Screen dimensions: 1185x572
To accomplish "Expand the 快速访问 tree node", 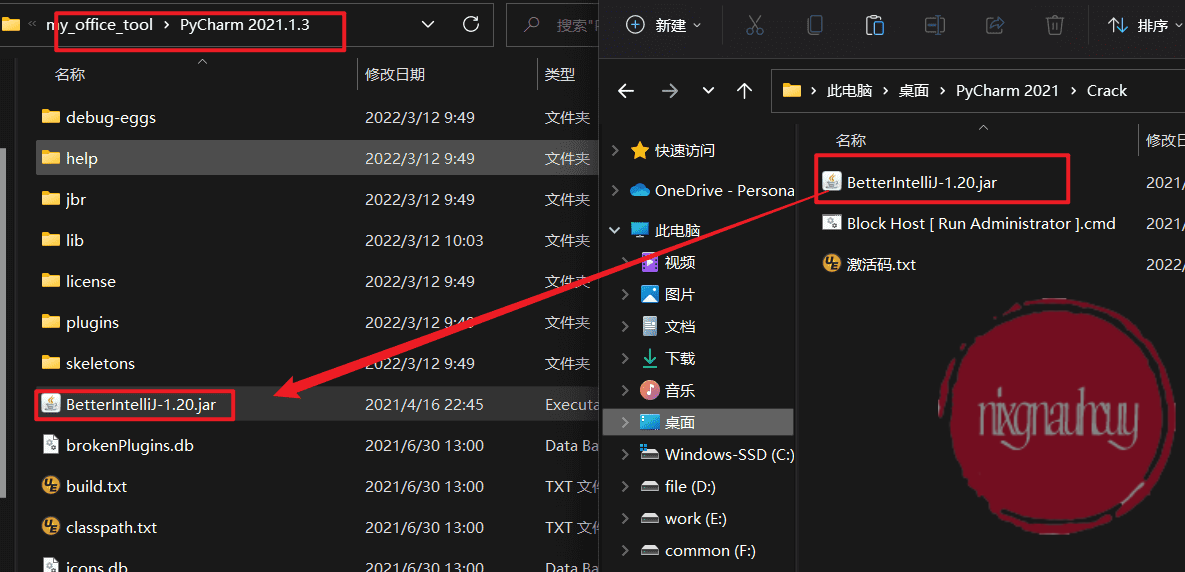I will coord(615,150).
